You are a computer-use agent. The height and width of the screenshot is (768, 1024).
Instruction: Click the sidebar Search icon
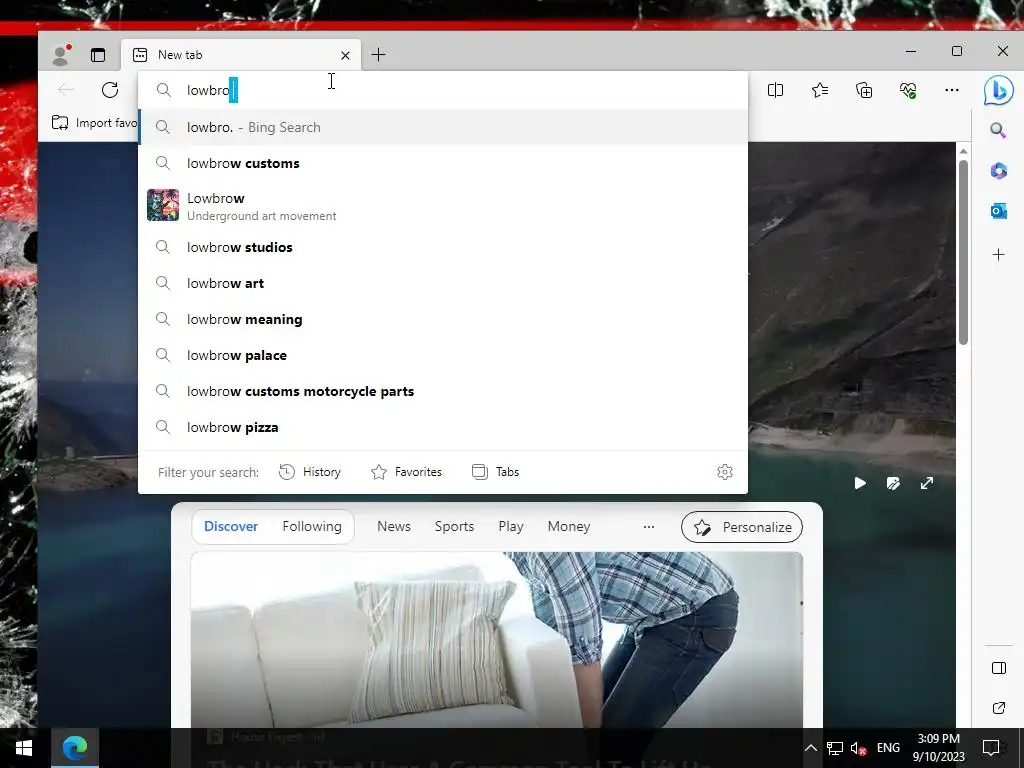click(998, 130)
